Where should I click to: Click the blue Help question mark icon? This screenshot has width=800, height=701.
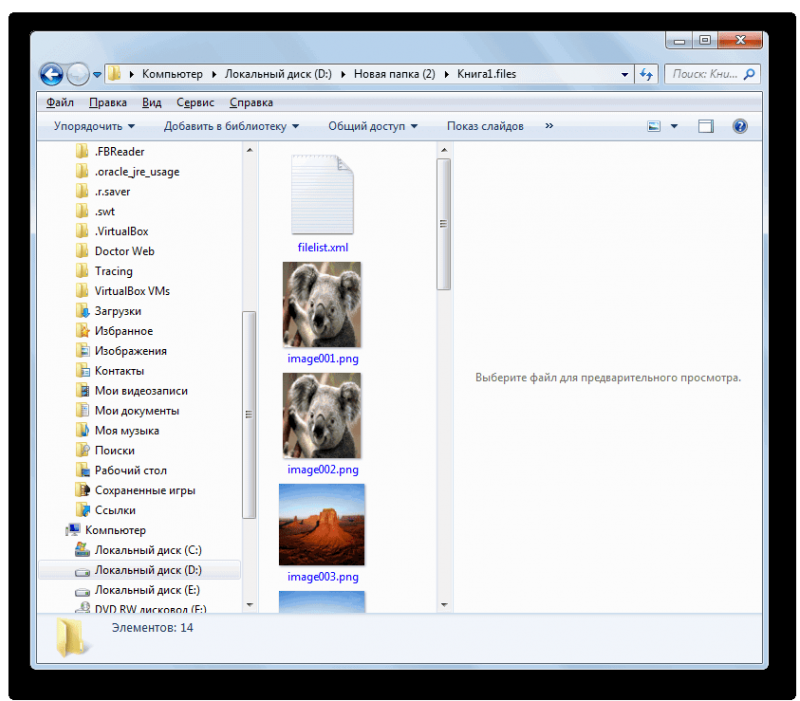pyautogui.click(x=740, y=126)
